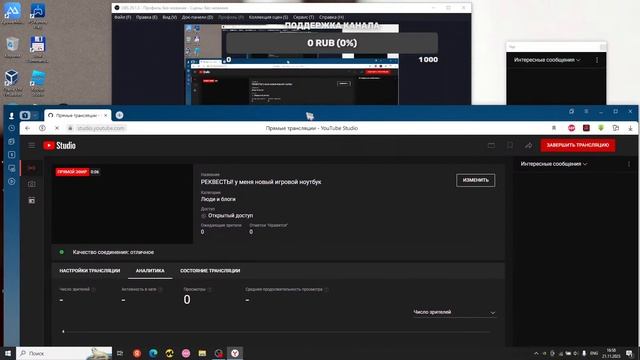
Task: Open the tab counter icon in browser
Action: pos(25,116)
